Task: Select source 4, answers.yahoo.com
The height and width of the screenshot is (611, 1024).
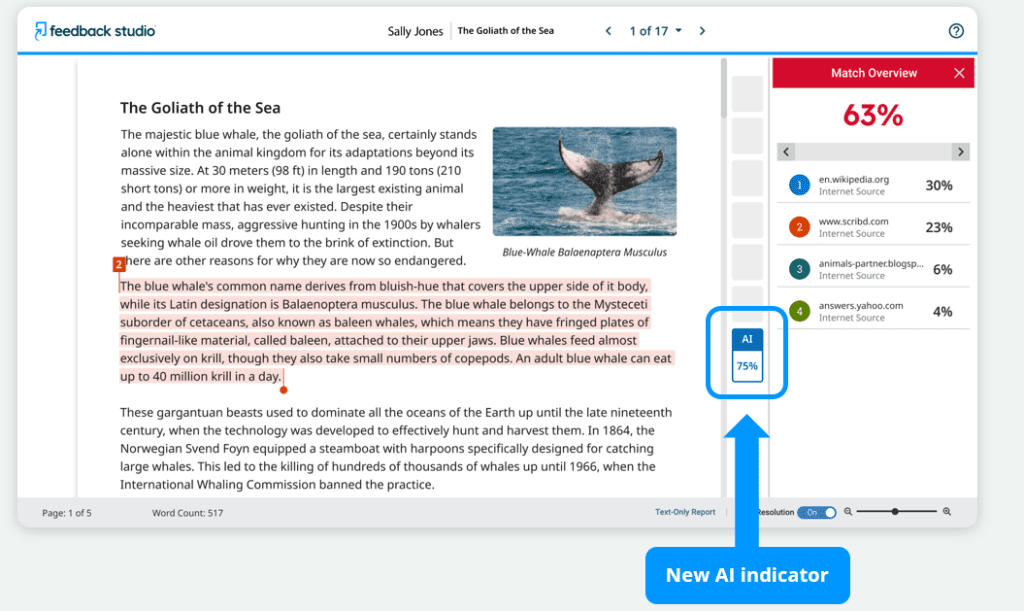Action: coord(870,311)
